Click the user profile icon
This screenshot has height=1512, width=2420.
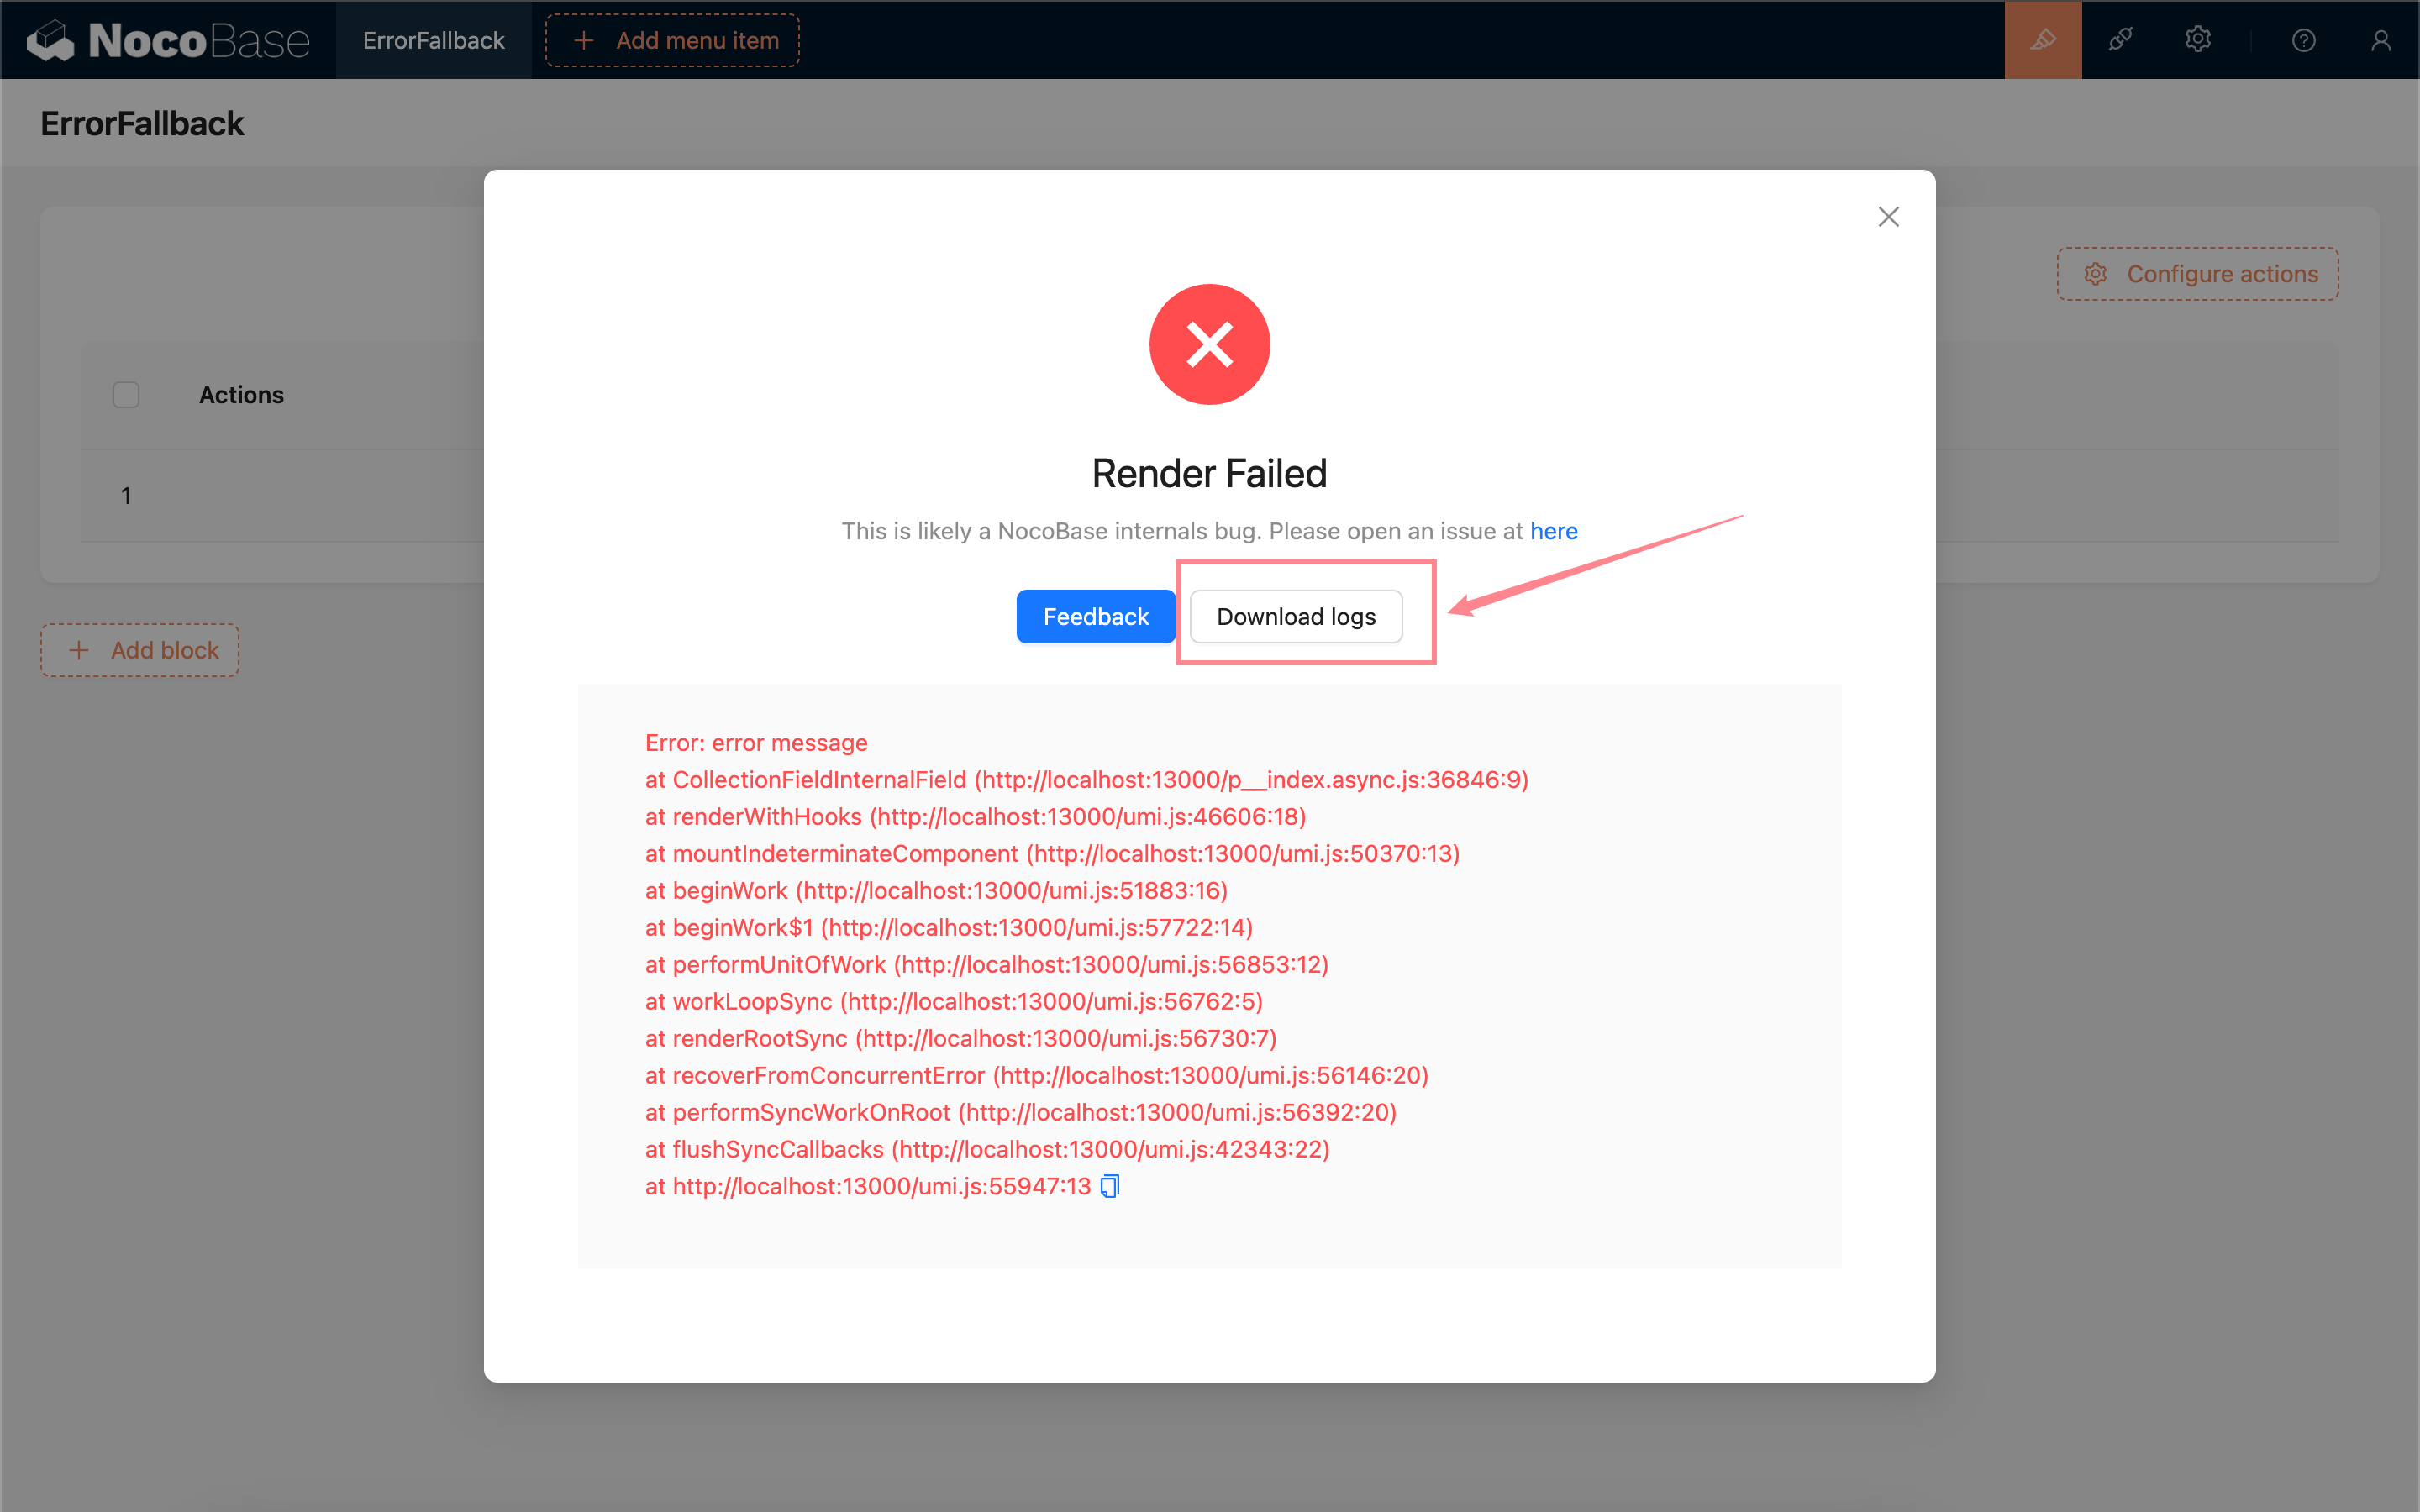[x=2380, y=39]
